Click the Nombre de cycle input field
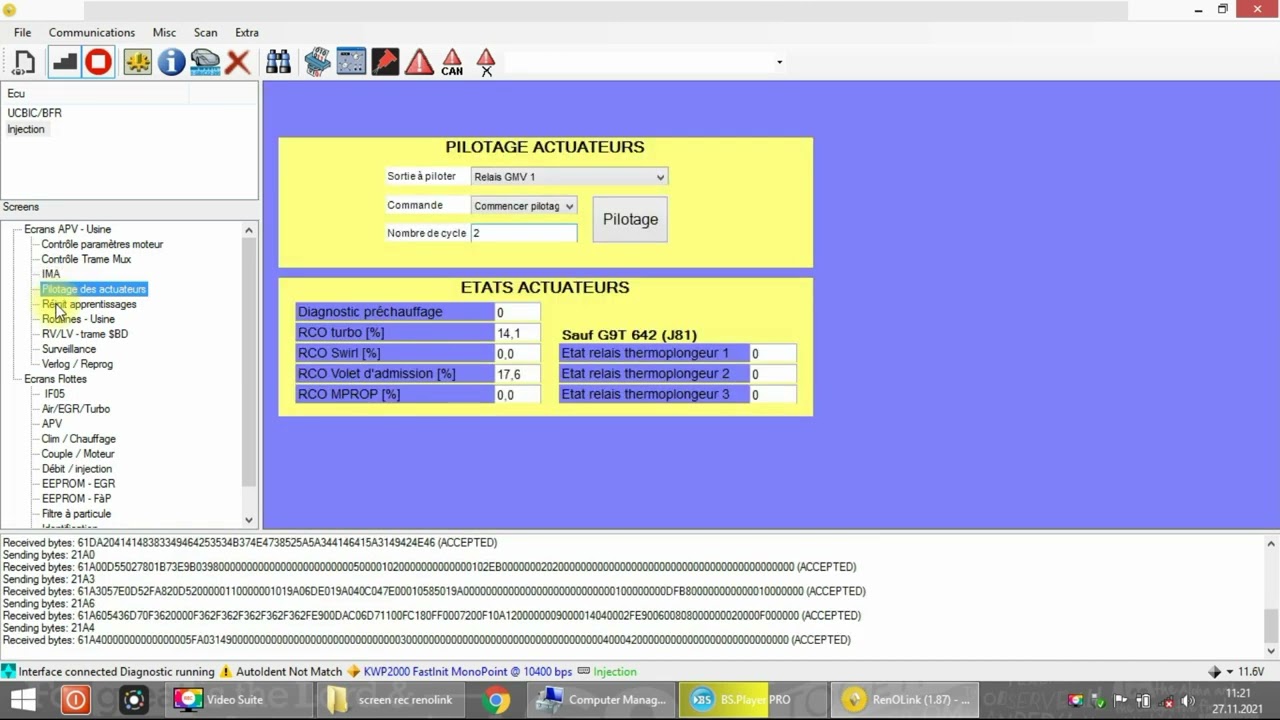The height and width of the screenshot is (720, 1280). pyautogui.click(x=524, y=233)
